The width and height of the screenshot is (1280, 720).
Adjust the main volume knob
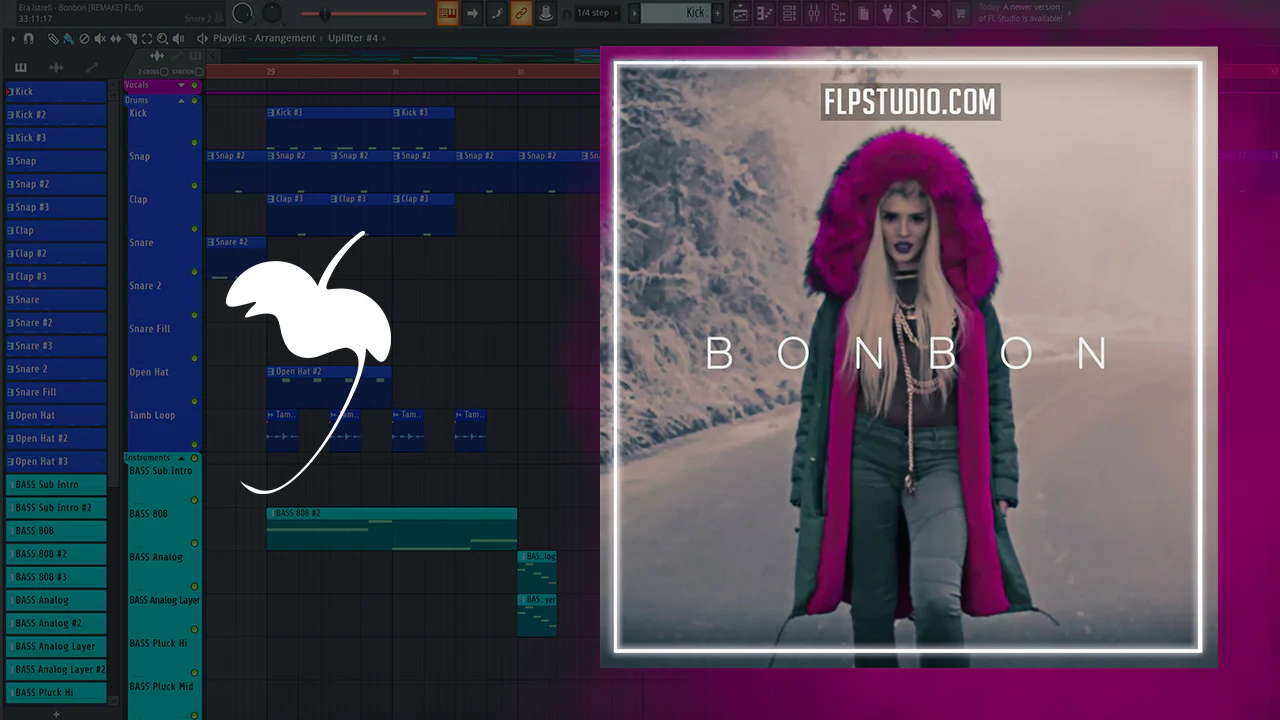pyautogui.click(x=242, y=13)
